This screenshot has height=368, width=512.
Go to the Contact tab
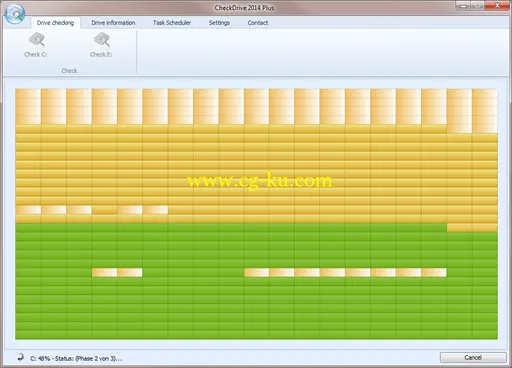[257, 23]
